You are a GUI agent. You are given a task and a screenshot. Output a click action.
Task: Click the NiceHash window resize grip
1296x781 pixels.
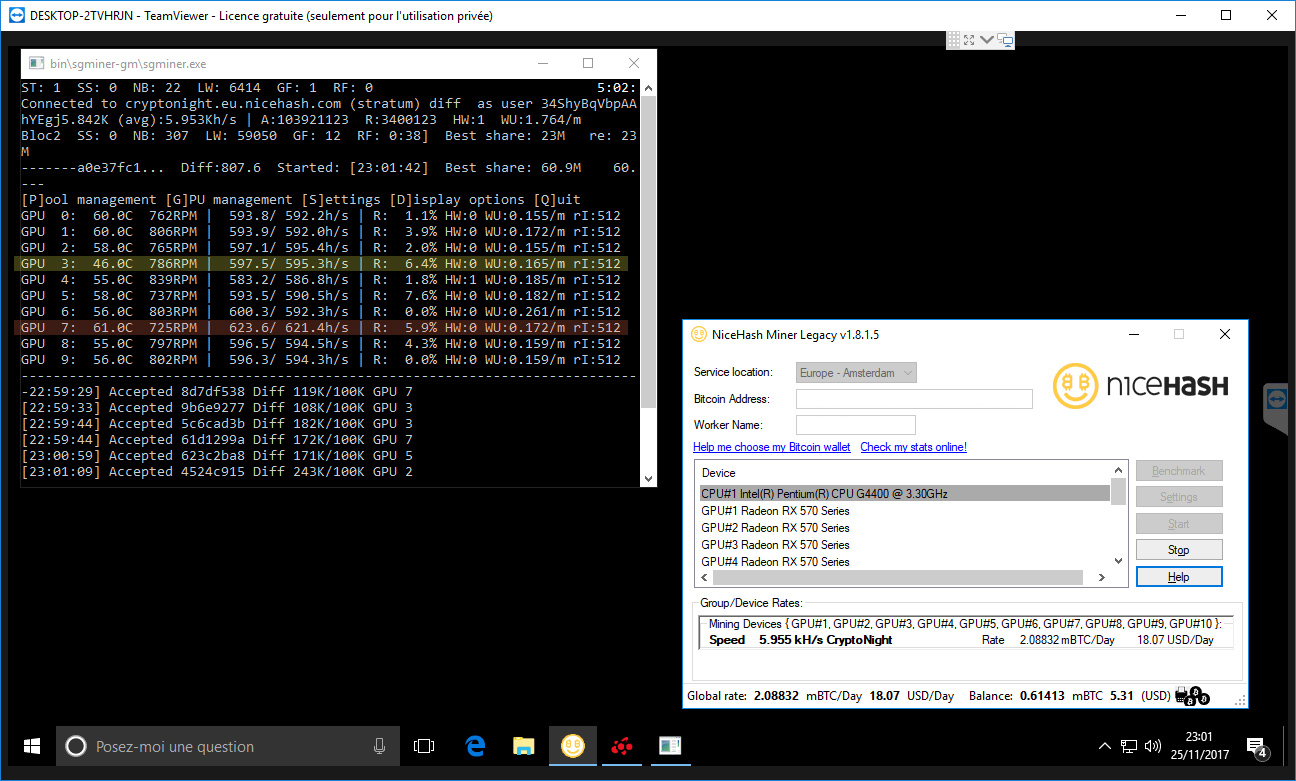coord(1241,701)
